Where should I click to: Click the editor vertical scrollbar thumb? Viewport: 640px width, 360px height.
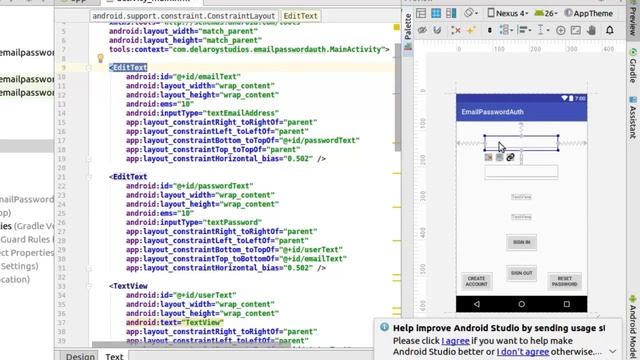coord(397,97)
